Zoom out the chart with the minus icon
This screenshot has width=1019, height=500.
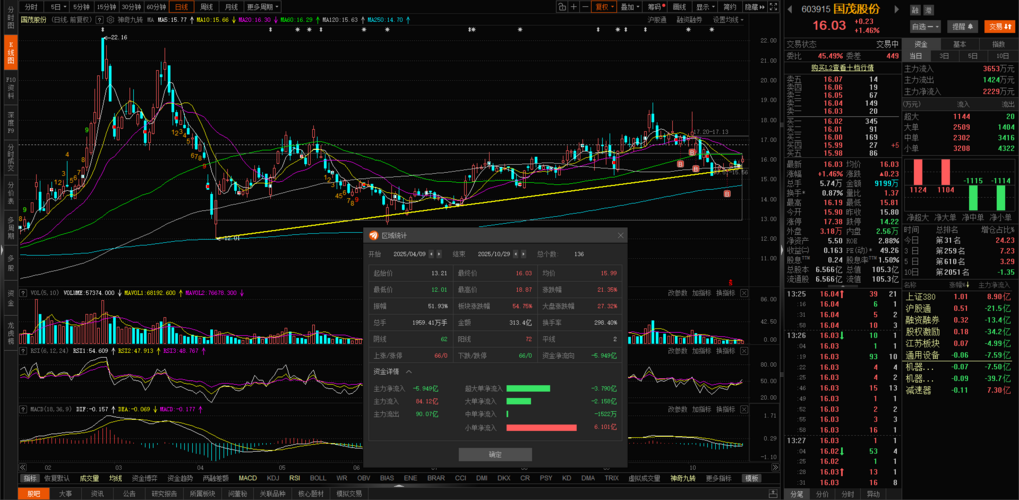pyautogui.click(x=585, y=7)
